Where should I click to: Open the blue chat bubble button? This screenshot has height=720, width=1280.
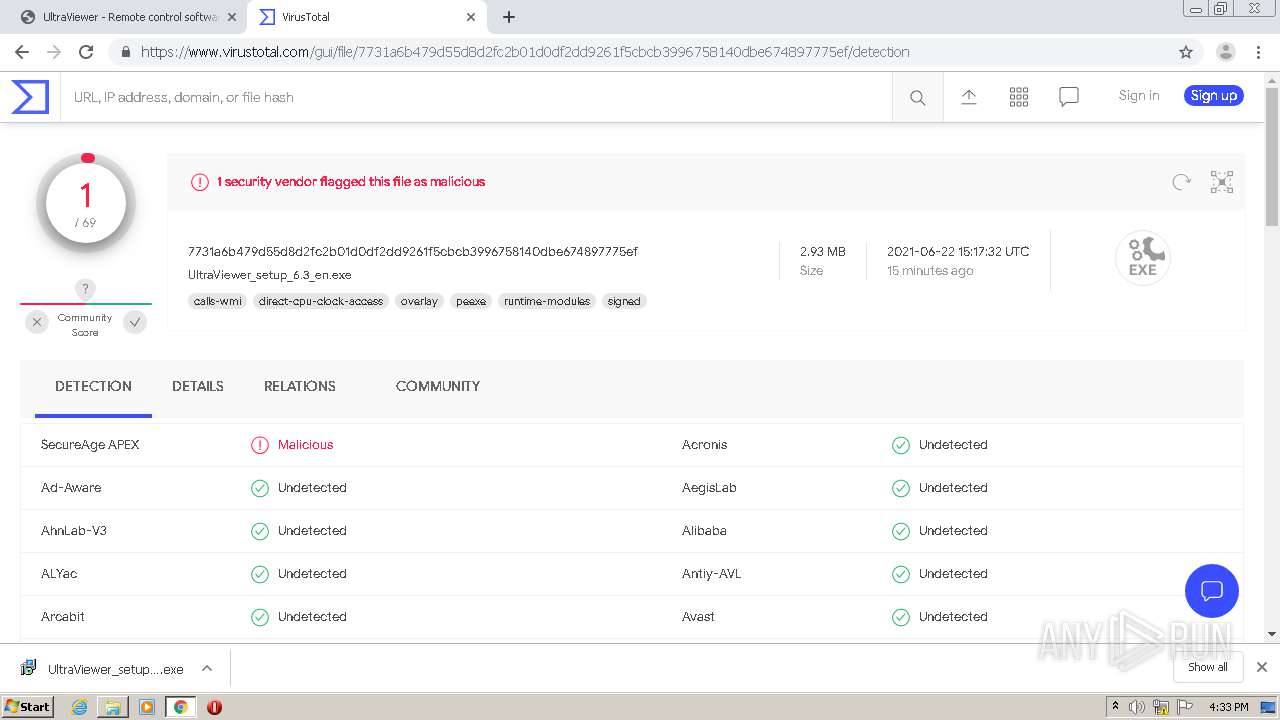(x=1211, y=590)
